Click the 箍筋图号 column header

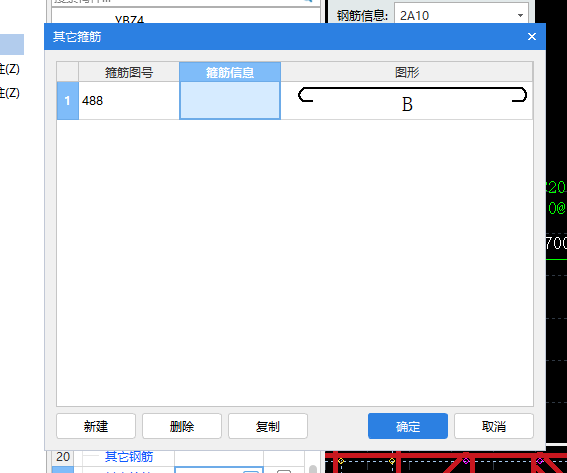129,72
